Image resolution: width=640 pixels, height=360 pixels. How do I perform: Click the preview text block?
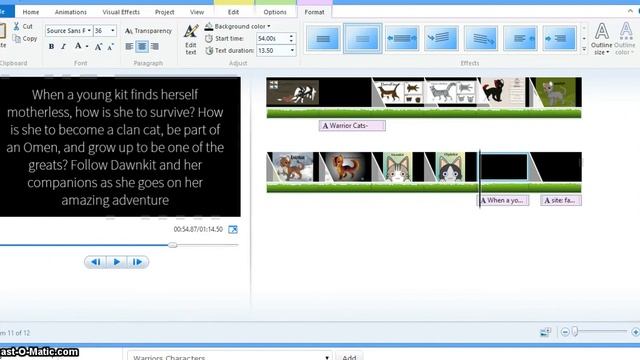[x=115, y=147]
